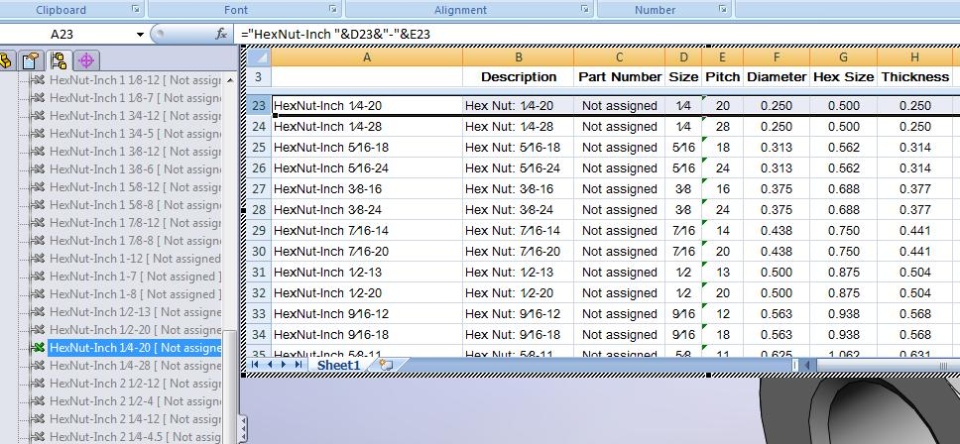Screen dimensions: 960x444
Task: Select column E header
Action: coord(722,57)
